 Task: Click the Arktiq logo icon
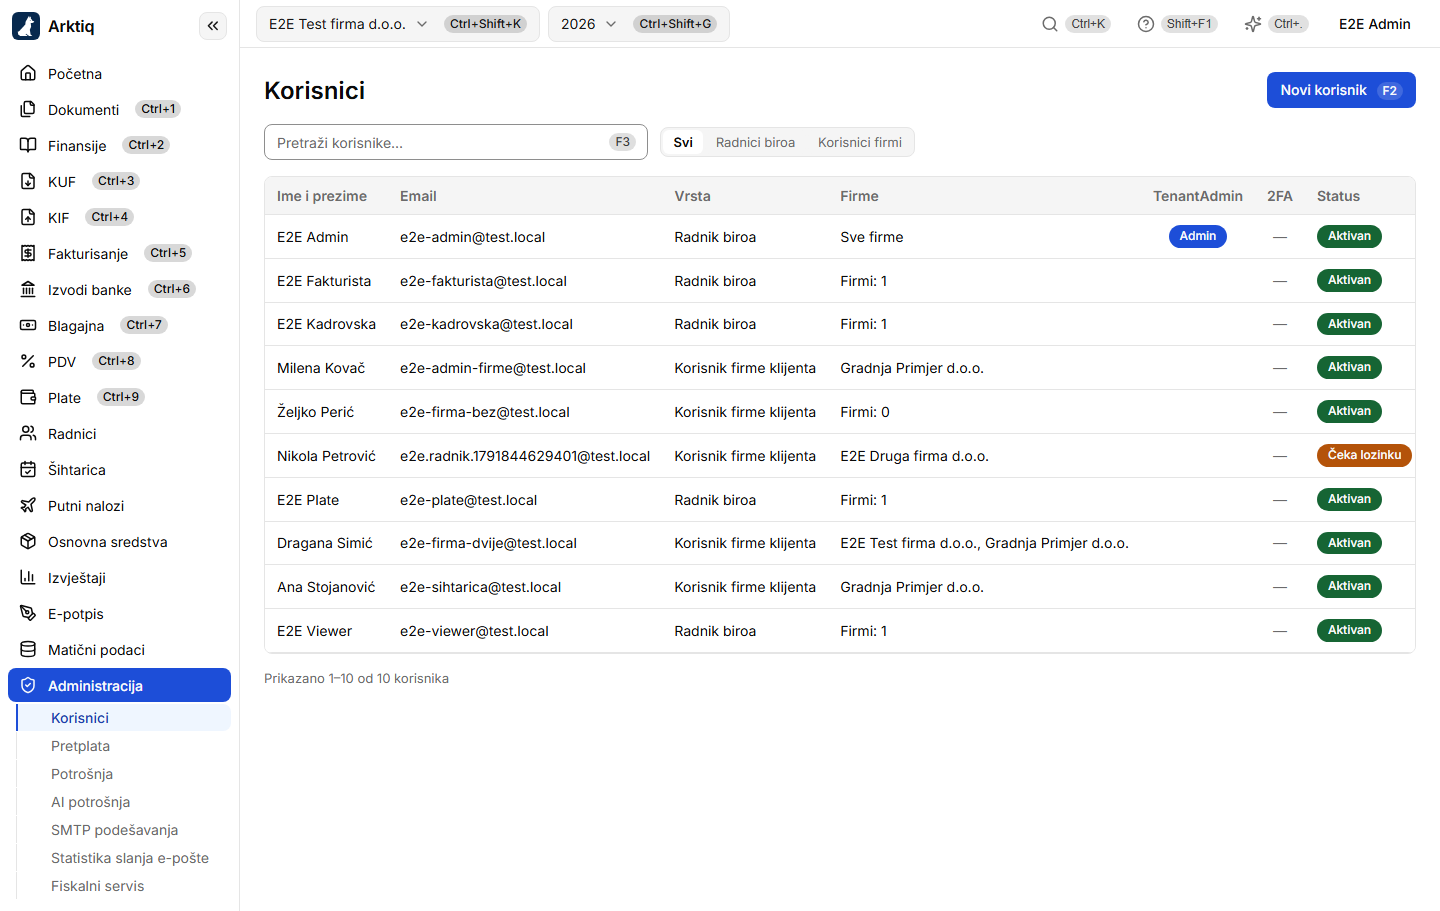pyautogui.click(x=26, y=26)
